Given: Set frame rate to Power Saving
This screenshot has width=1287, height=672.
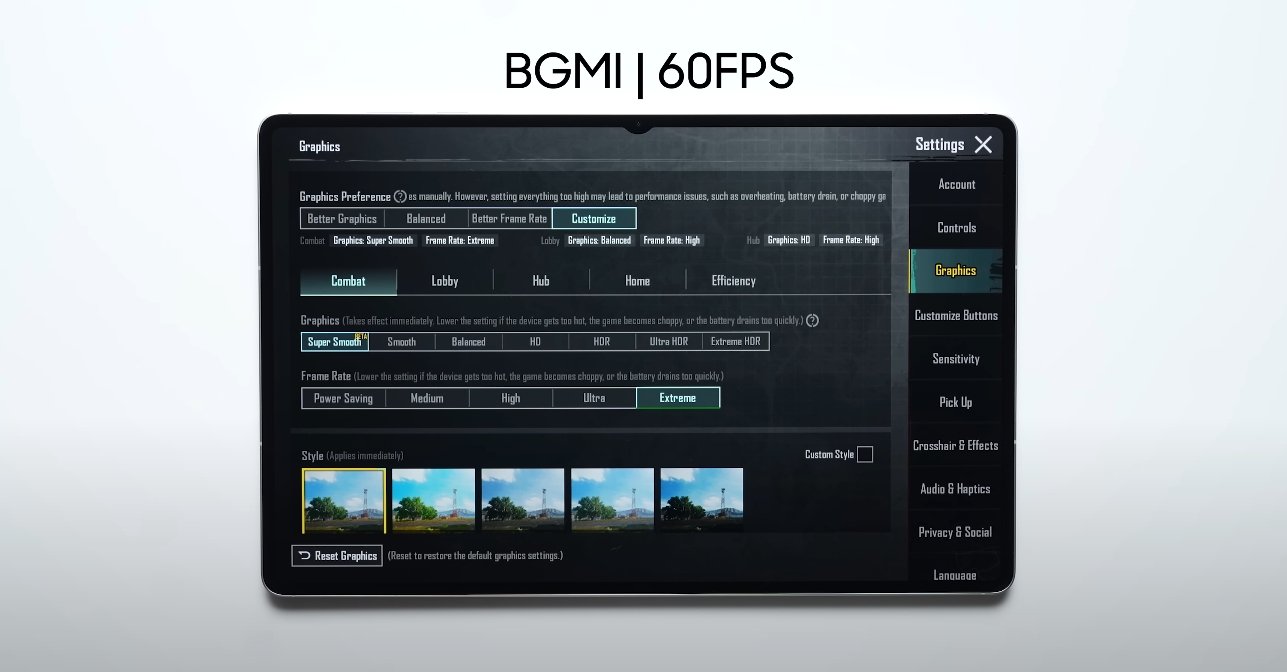Looking at the screenshot, I should click(343, 398).
